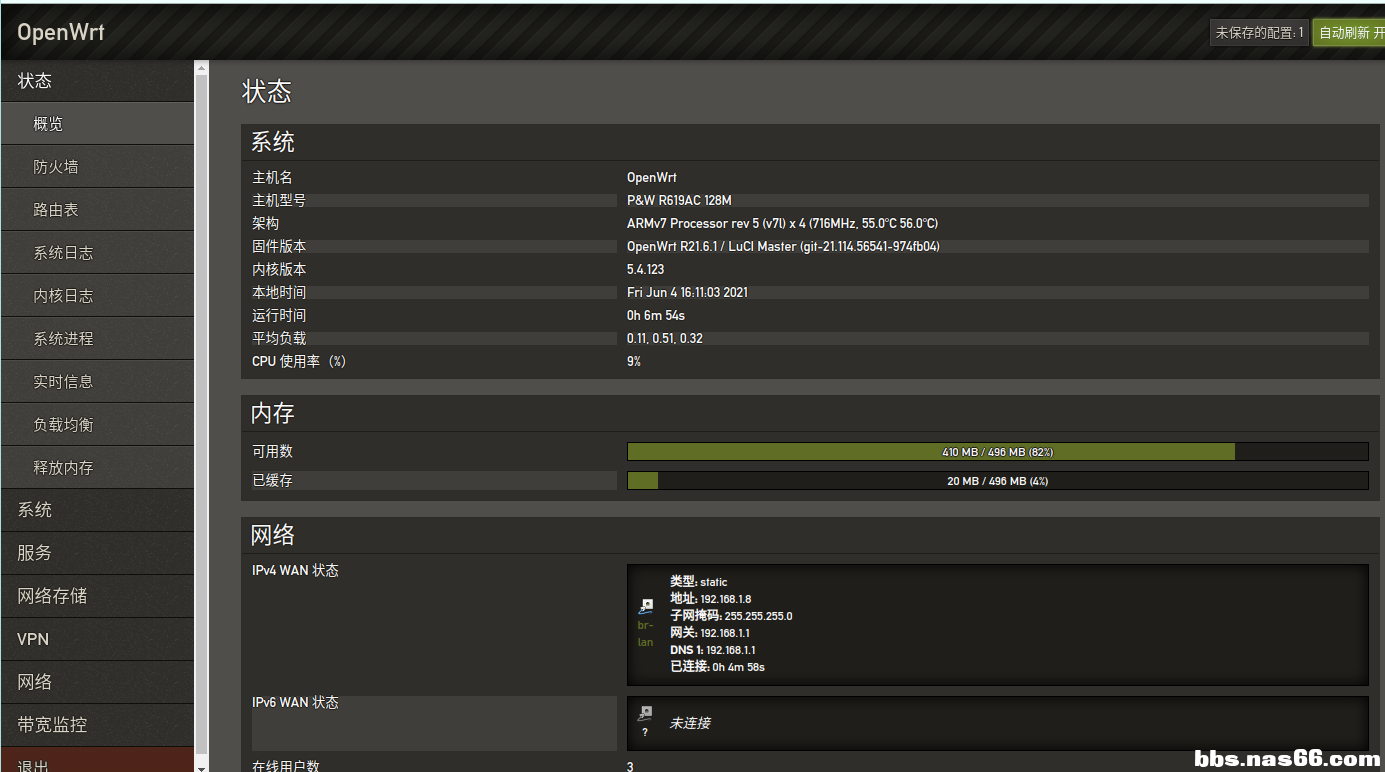Click the OpenWrt logo in header
This screenshot has width=1385, height=772.
click(61, 32)
